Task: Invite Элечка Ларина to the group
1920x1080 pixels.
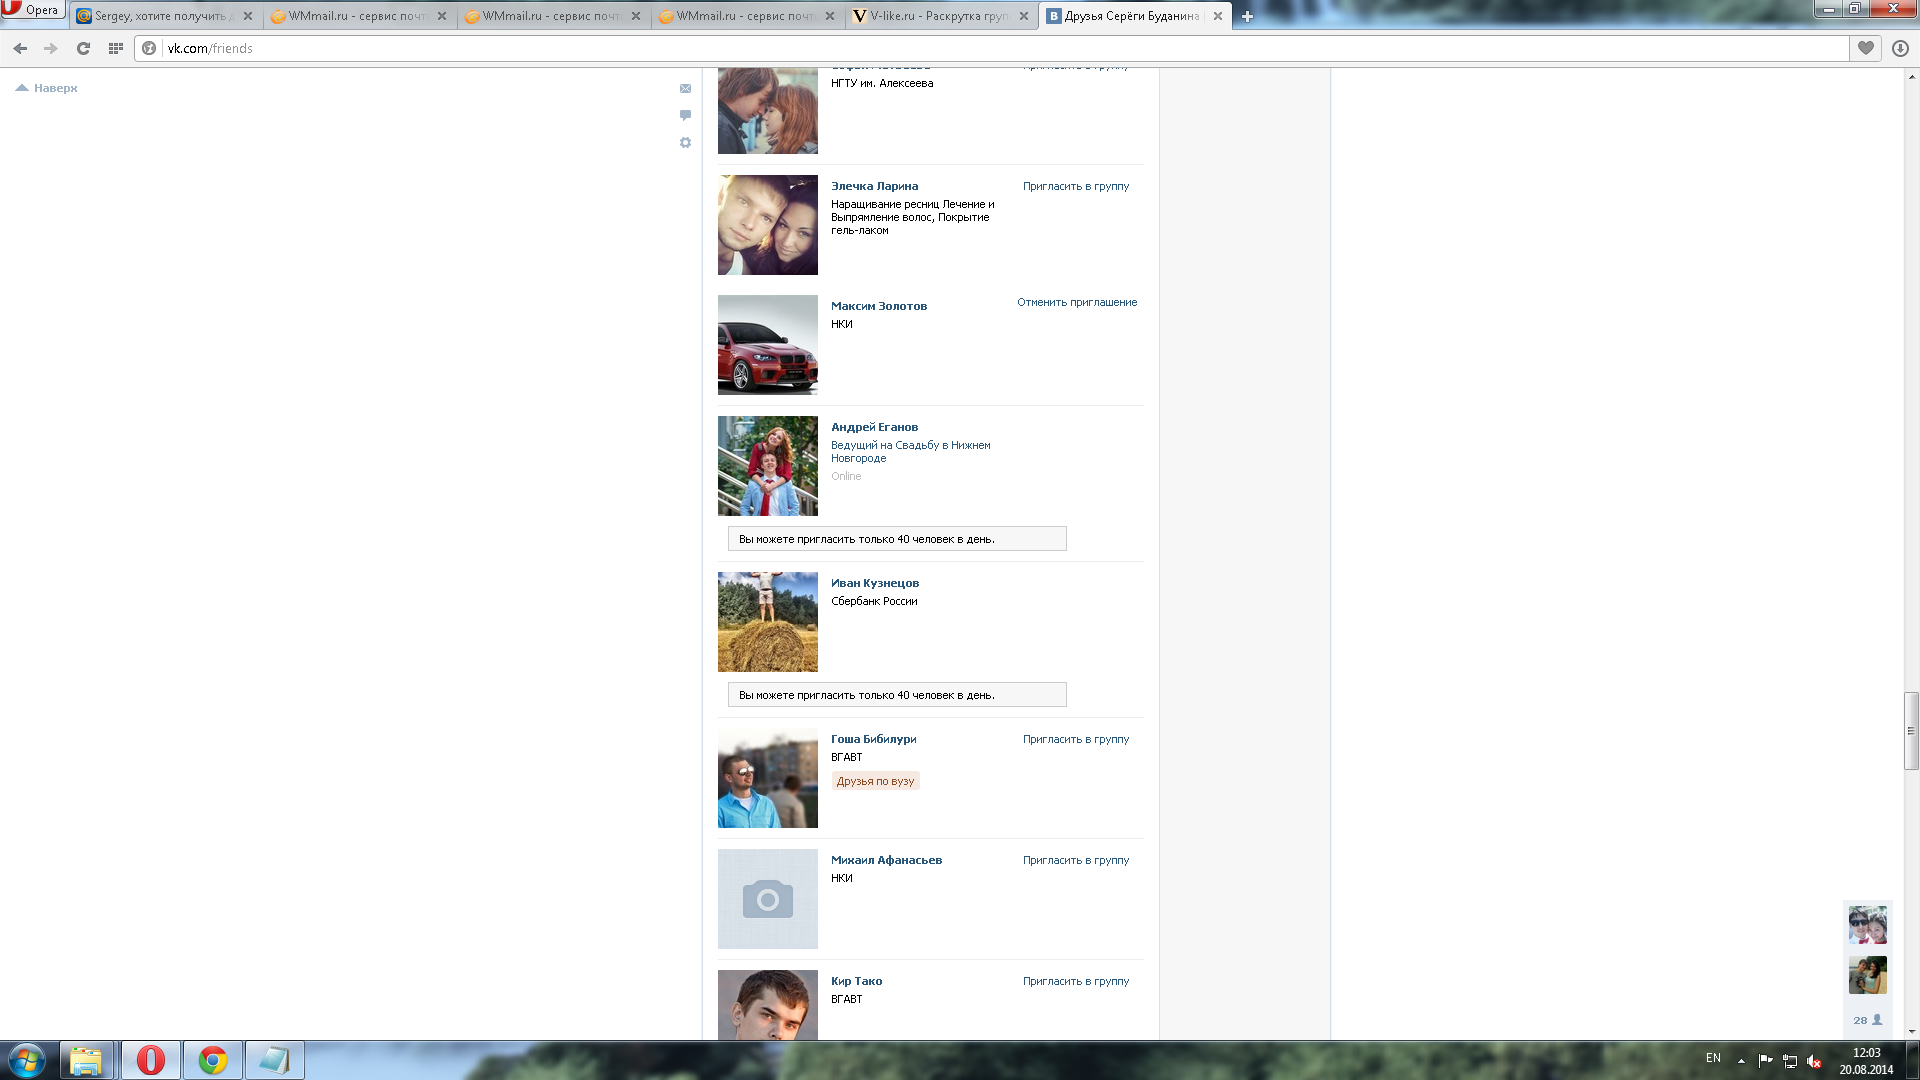Action: point(1076,186)
